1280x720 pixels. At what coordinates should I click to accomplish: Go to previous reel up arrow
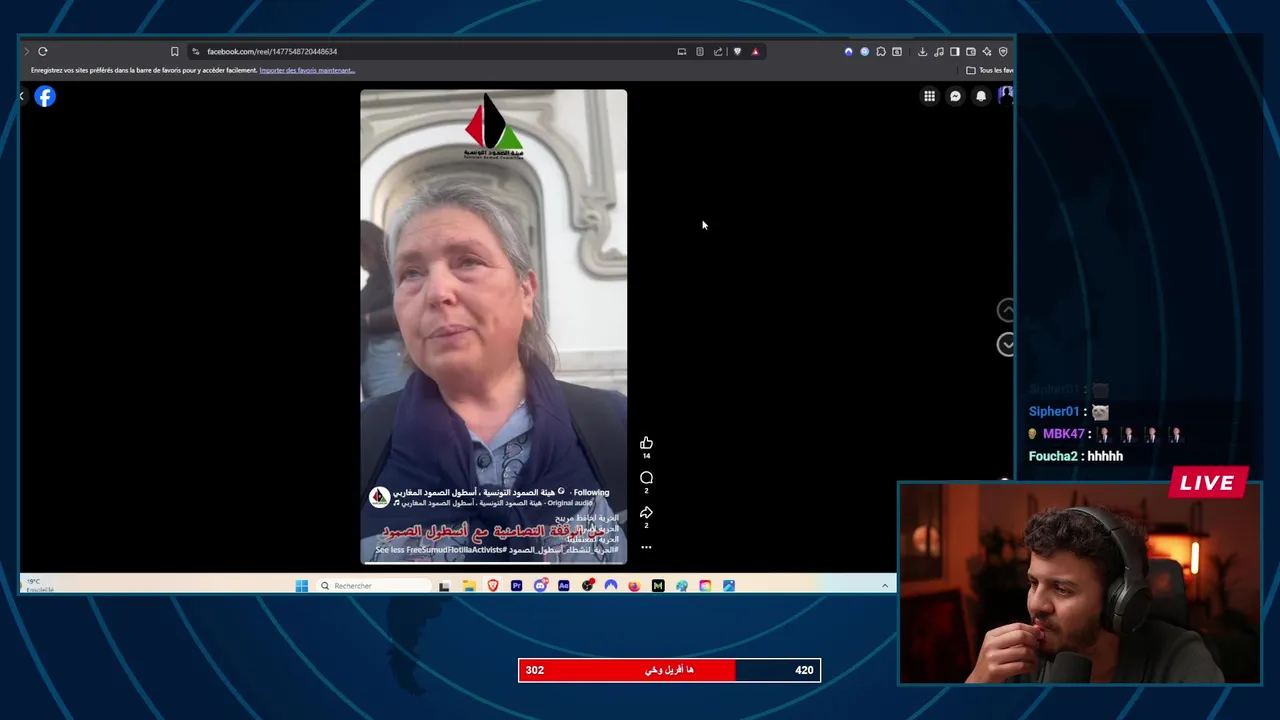coord(1006,310)
